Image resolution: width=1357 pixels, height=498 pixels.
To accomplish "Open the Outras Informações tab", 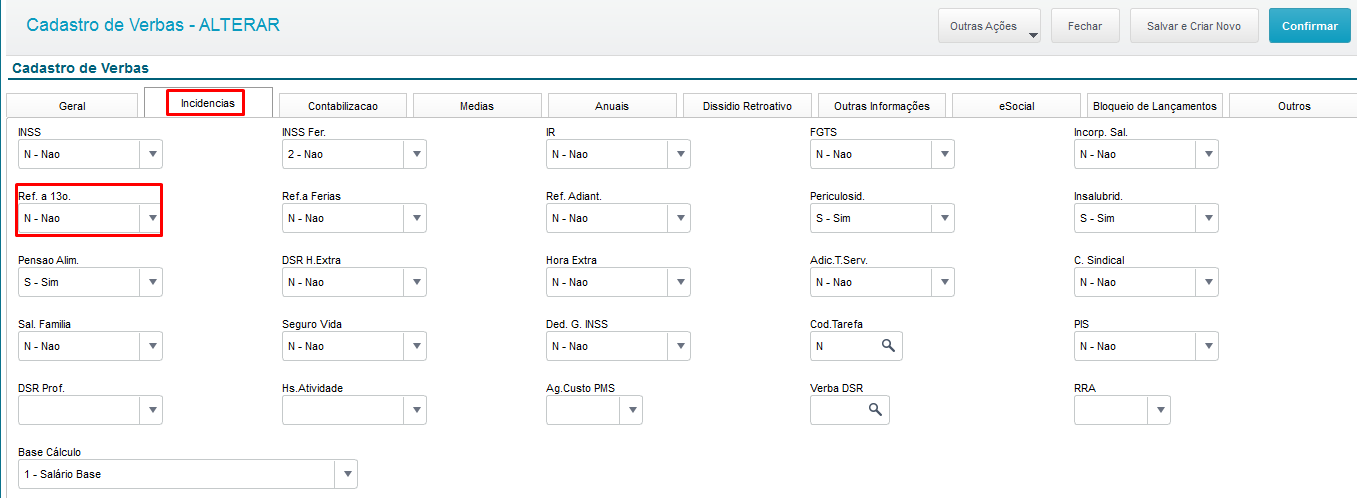I will coord(882,106).
